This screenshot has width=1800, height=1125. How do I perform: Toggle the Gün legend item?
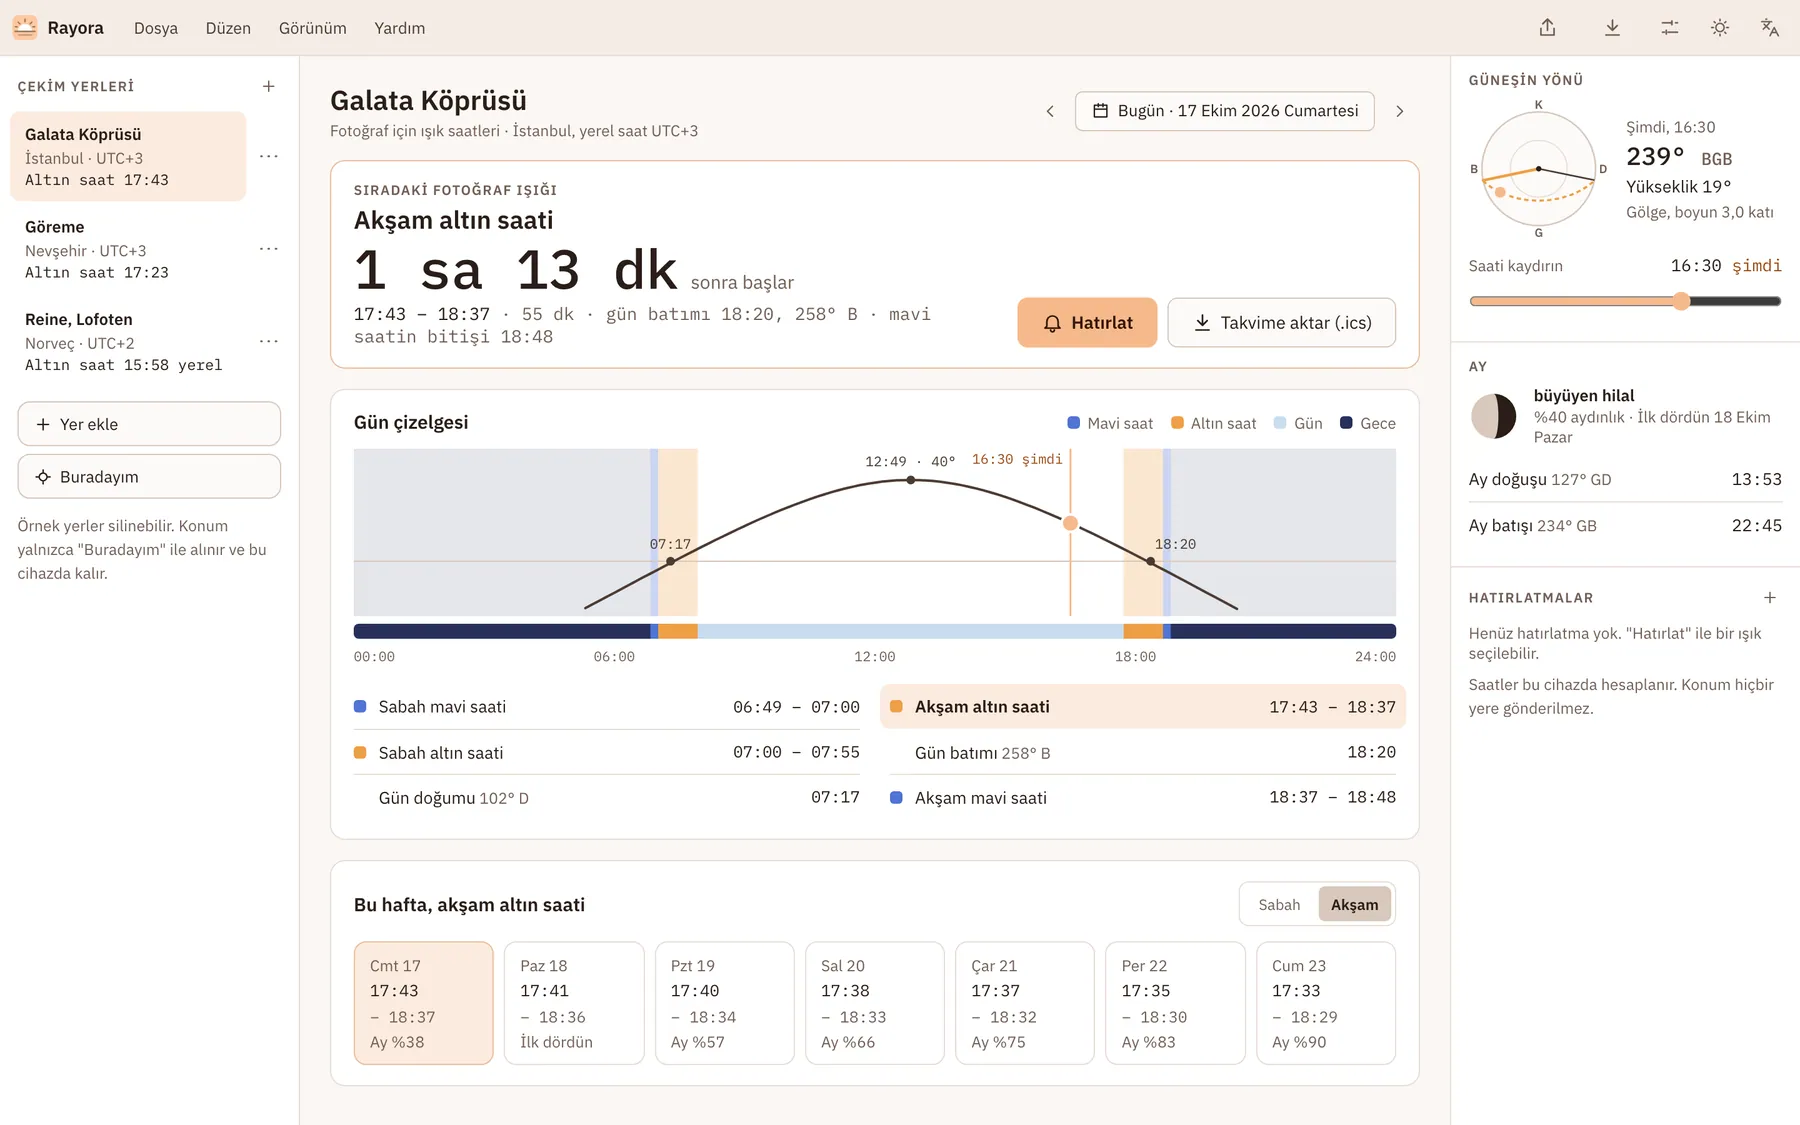click(x=1298, y=423)
